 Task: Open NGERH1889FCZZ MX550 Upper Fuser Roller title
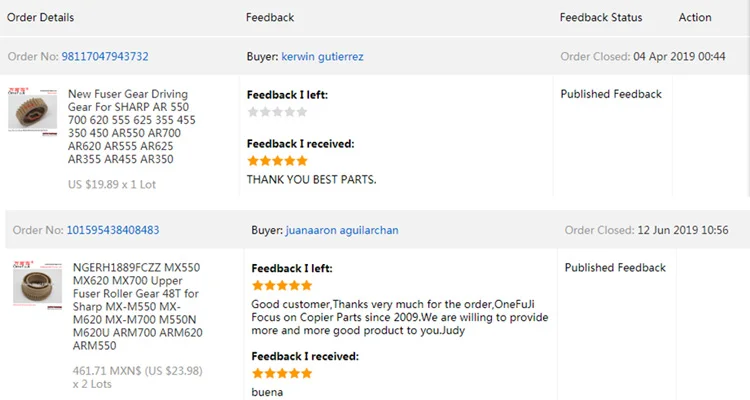tap(138, 306)
